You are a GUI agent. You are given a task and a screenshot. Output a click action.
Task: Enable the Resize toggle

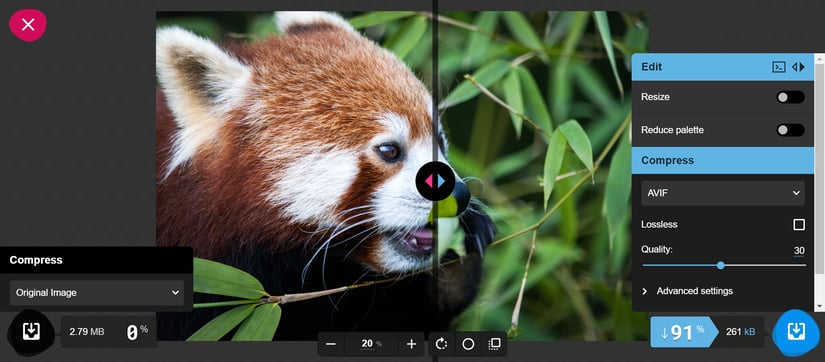(x=790, y=97)
